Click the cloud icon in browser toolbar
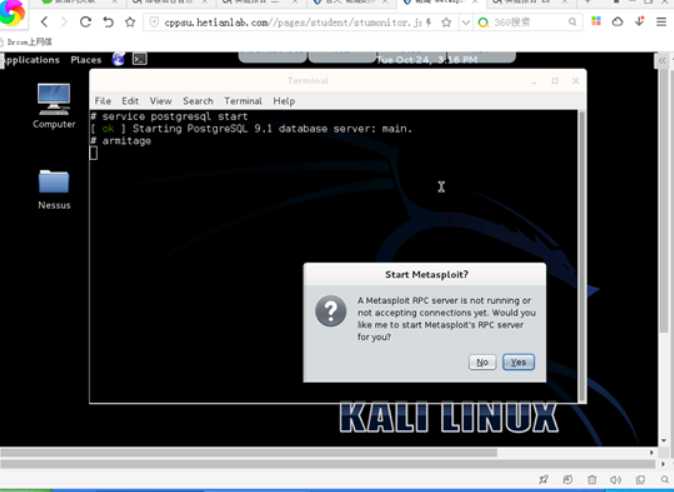674x492 pixels. click(x=618, y=21)
